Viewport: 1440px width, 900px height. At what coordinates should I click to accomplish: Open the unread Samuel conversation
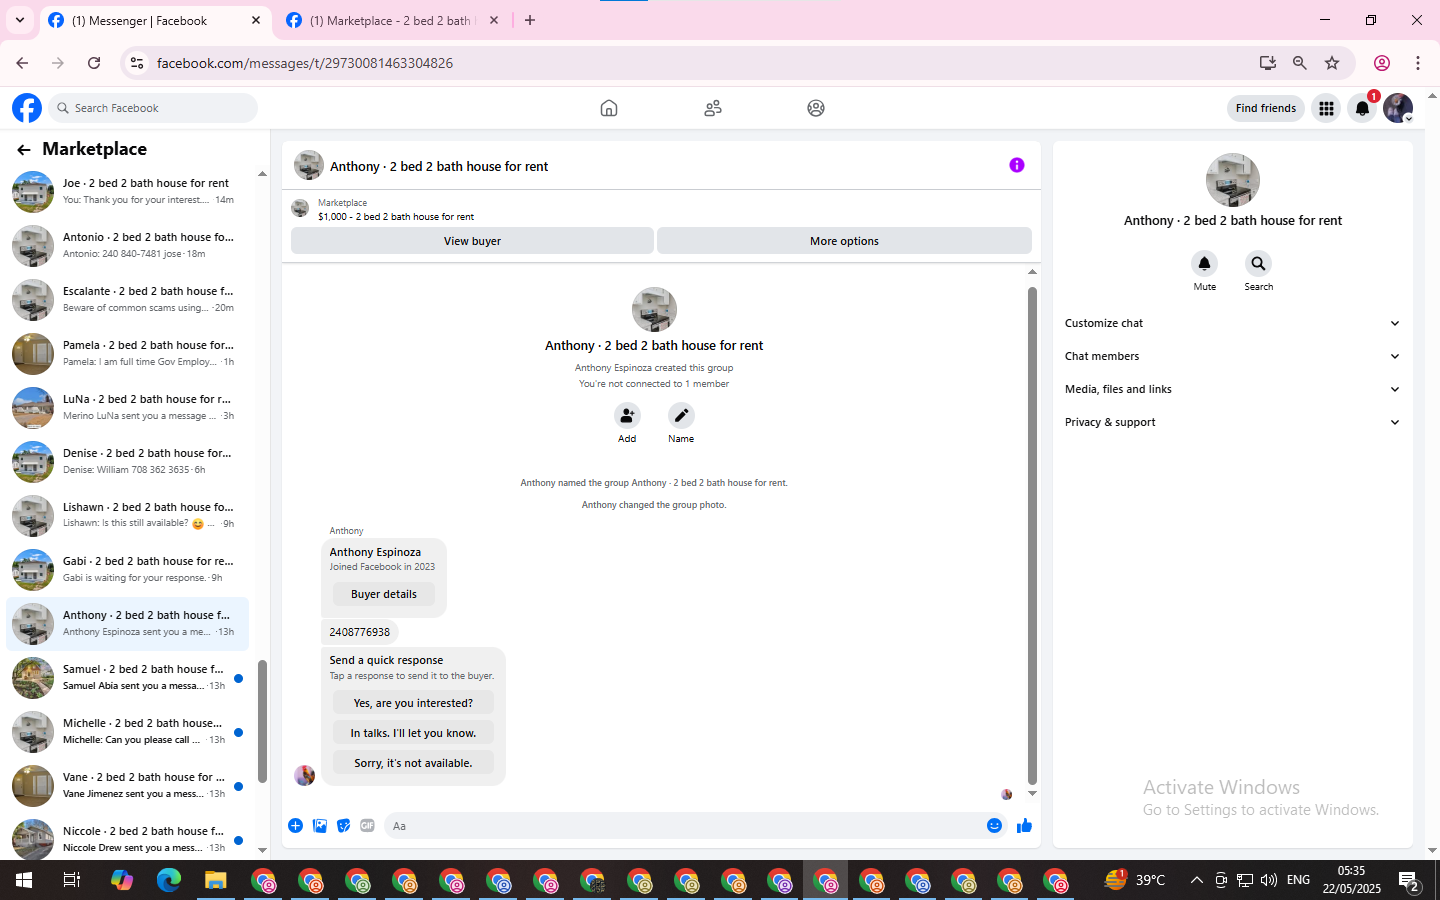coord(127,677)
